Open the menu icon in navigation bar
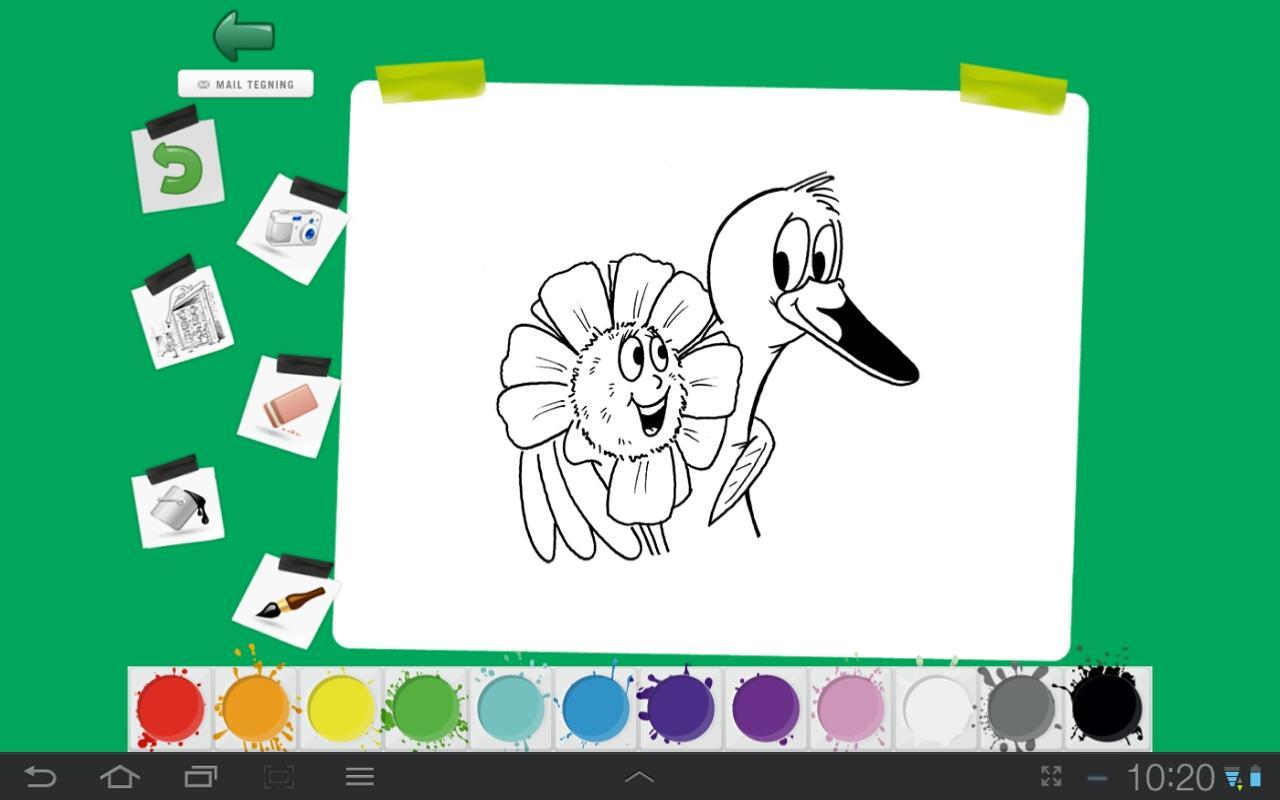Viewport: 1280px width, 800px height. pyautogui.click(x=360, y=776)
